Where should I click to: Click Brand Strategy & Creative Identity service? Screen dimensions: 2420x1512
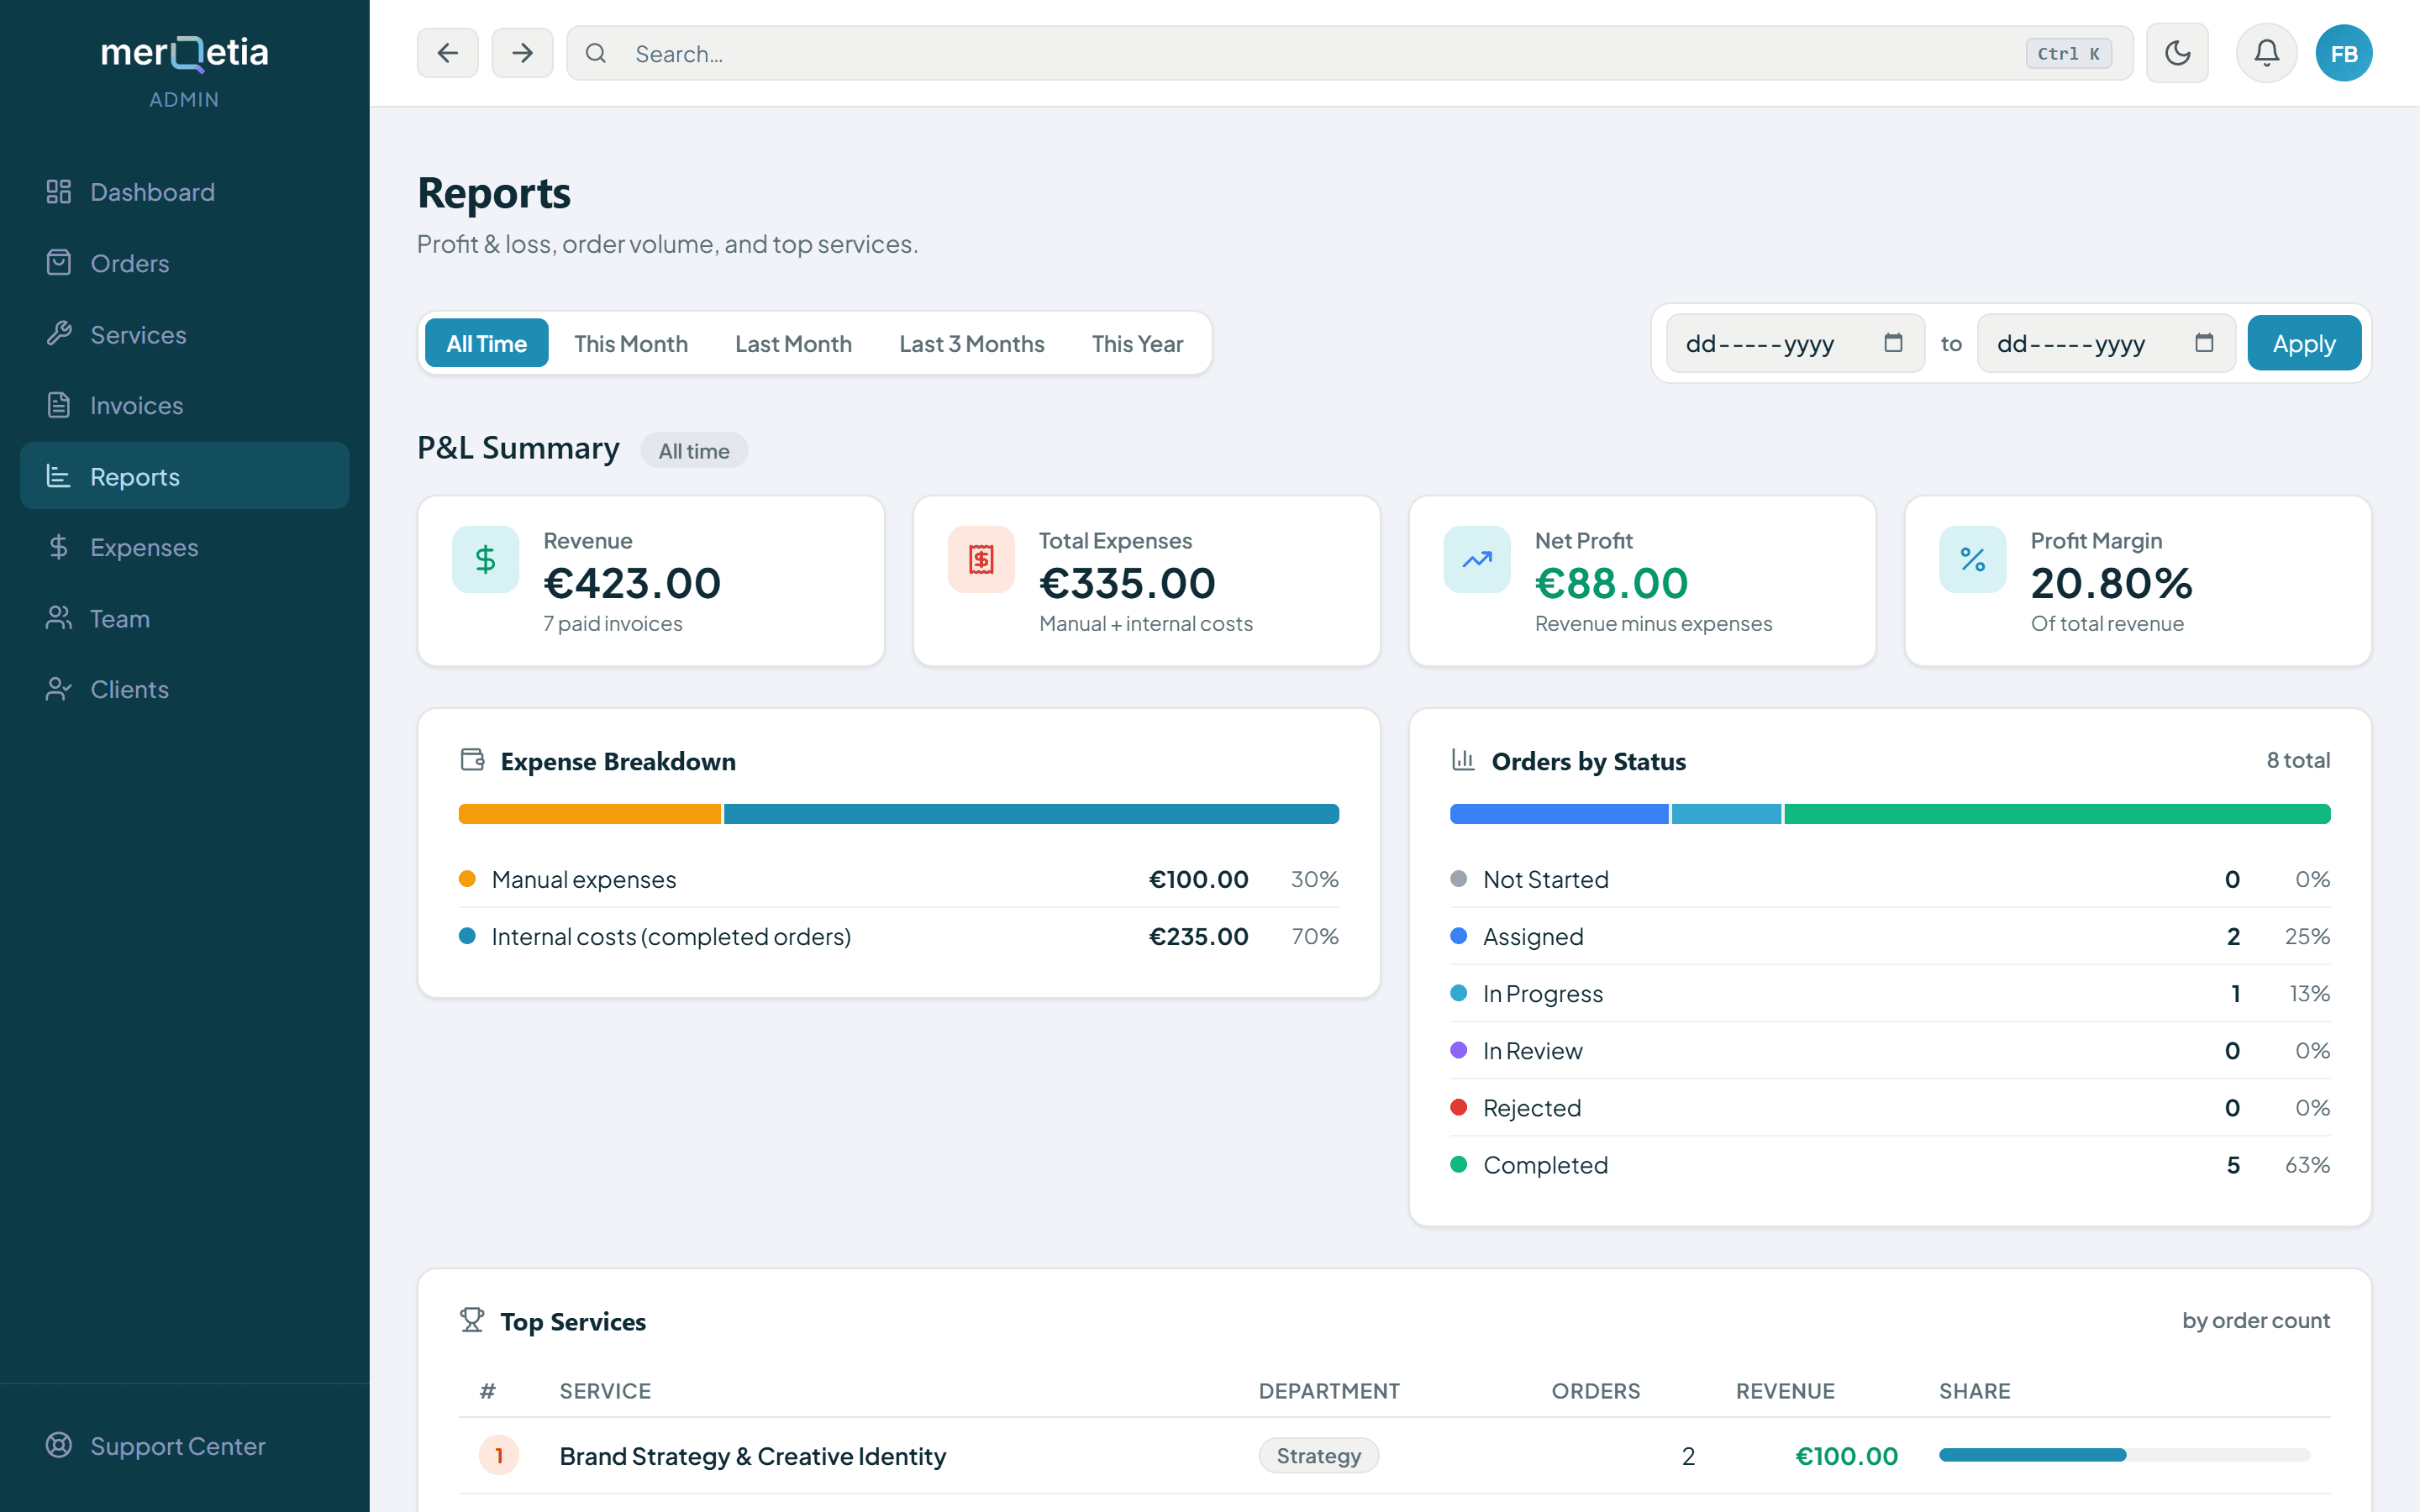pos(752,1455)
